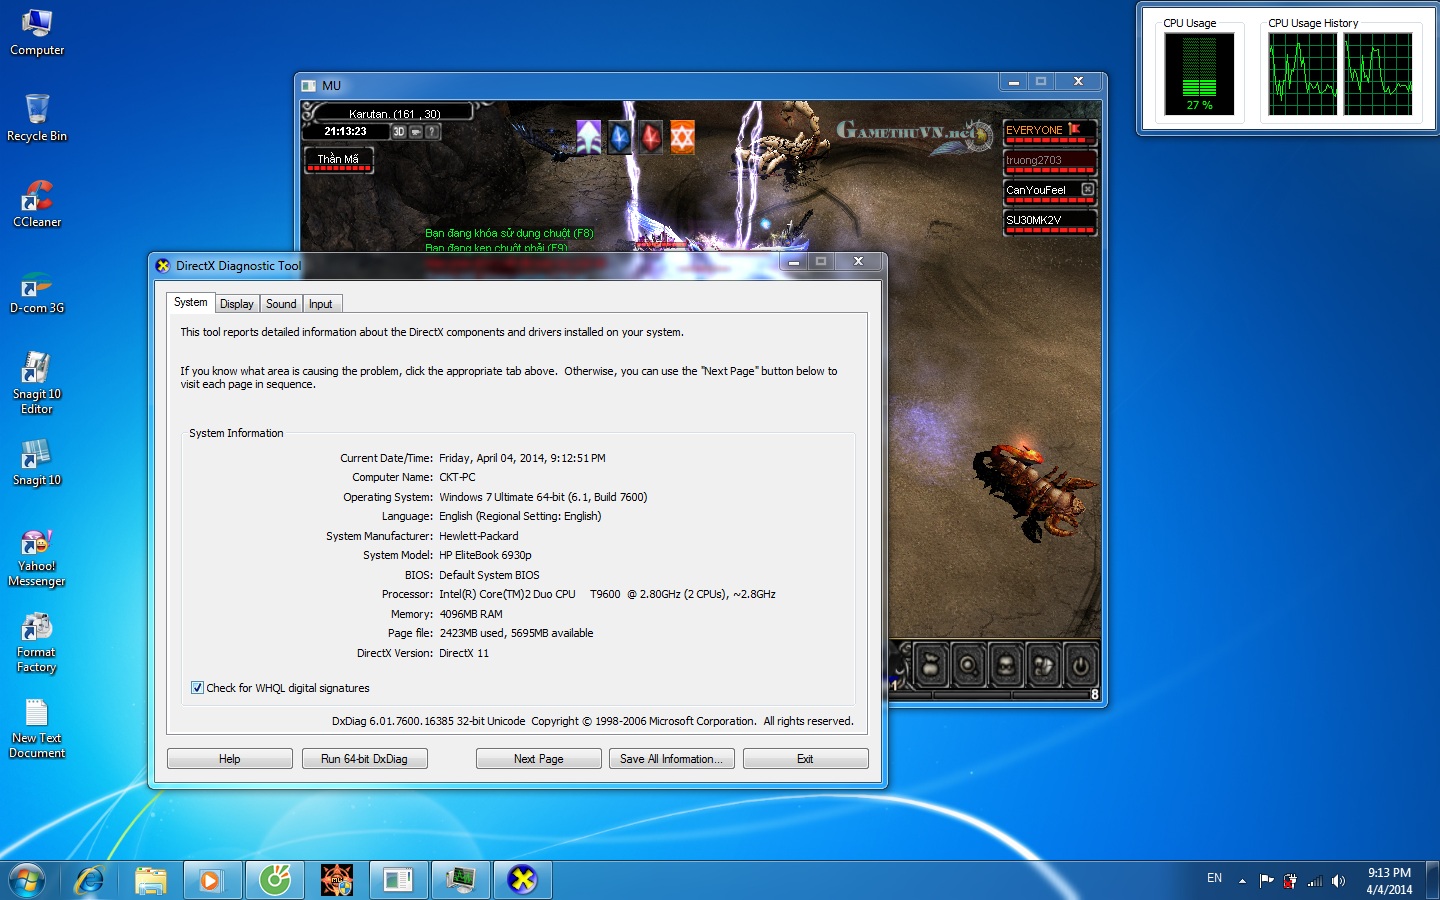Open the D-com 3G desktop shortcut

click(37, 291)
